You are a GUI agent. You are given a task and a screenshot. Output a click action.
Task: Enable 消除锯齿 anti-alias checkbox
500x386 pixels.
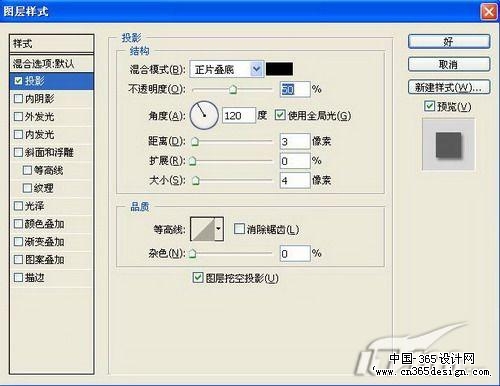239,229
